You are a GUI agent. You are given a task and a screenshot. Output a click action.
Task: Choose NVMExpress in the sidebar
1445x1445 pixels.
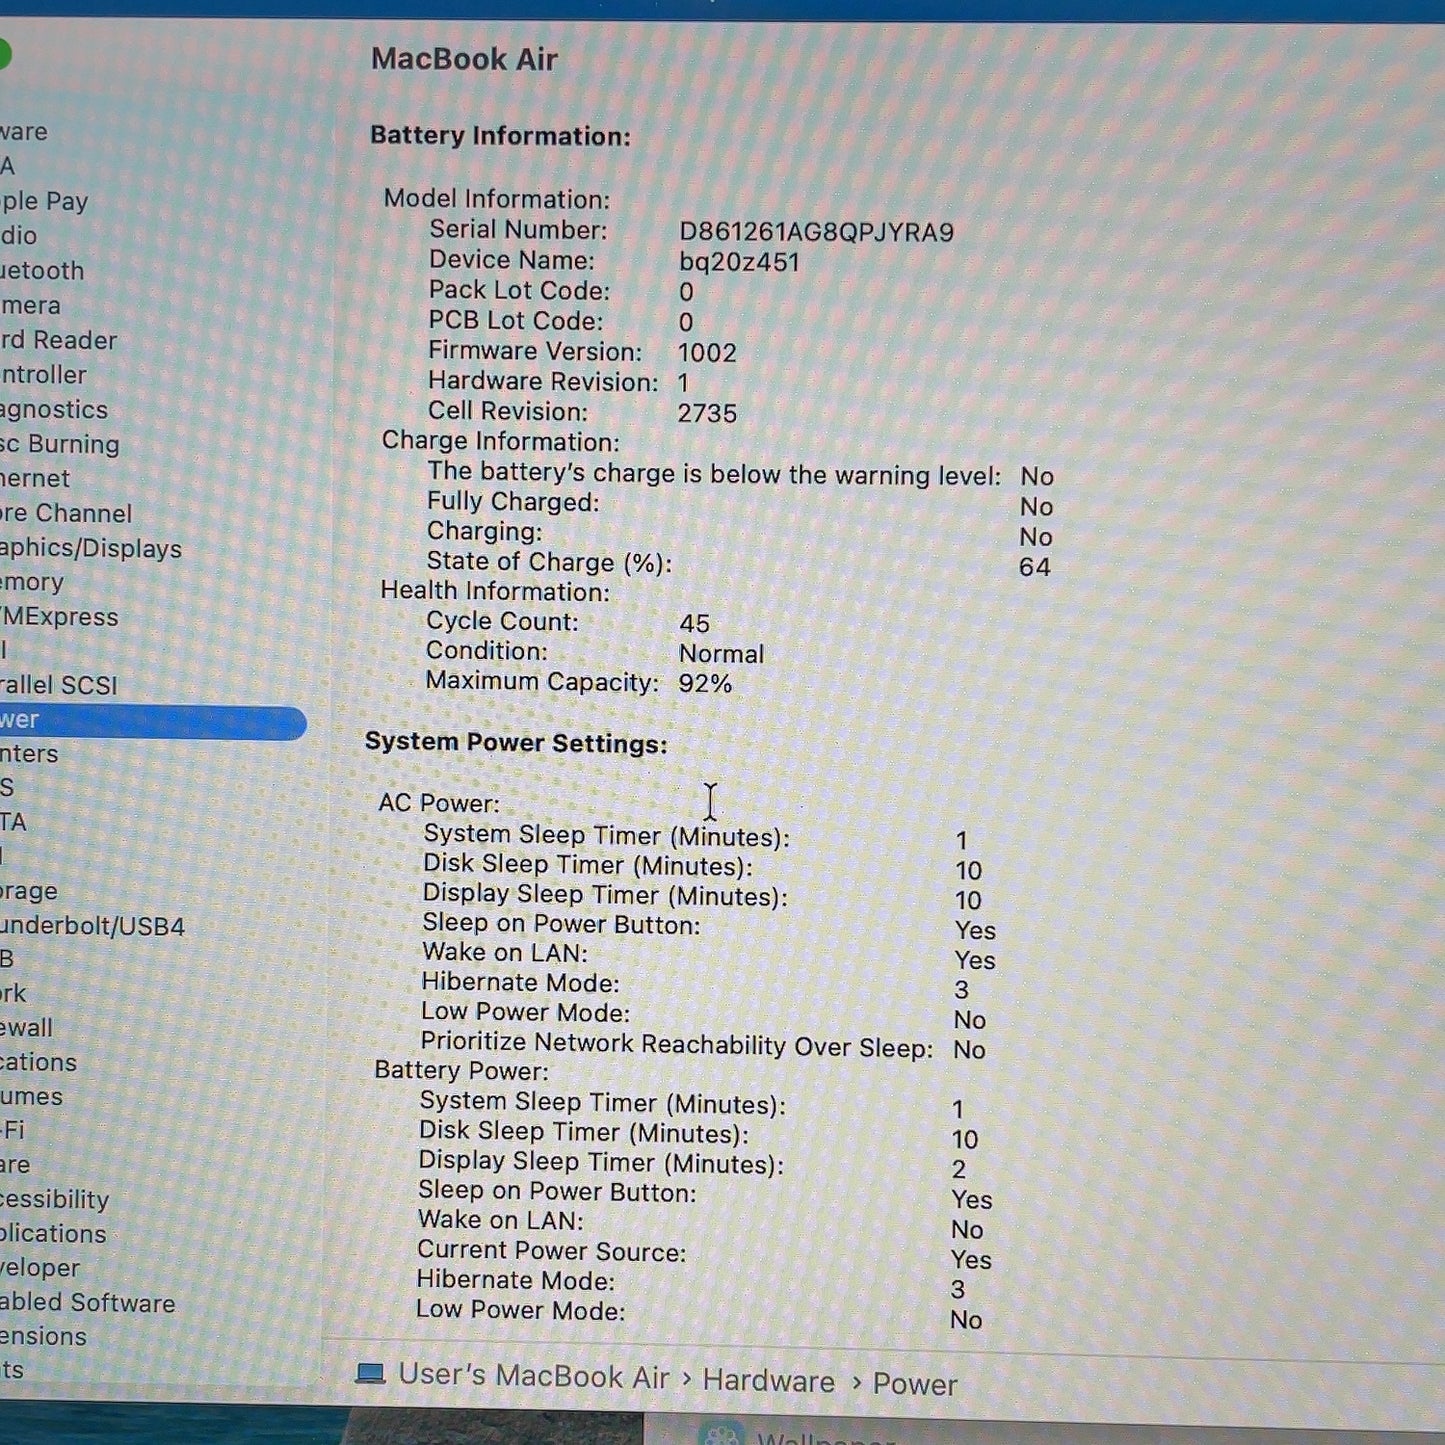59,617
